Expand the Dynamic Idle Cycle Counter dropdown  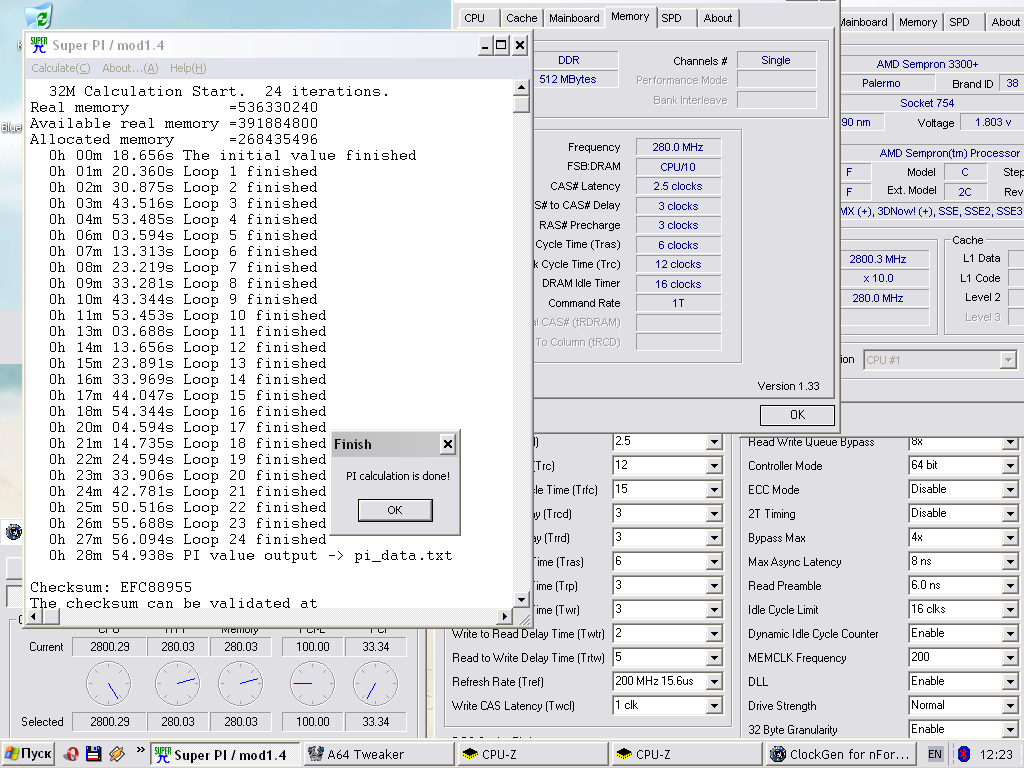[x=1010, y=634]
